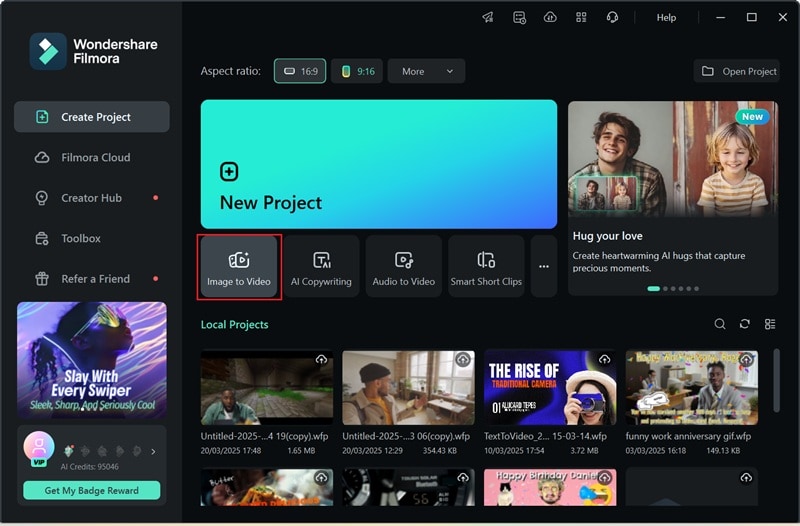Click the cloud download icon in title bar
This screenshot has width=800, height=526.
pyautogui.click(x=550, y=17)
